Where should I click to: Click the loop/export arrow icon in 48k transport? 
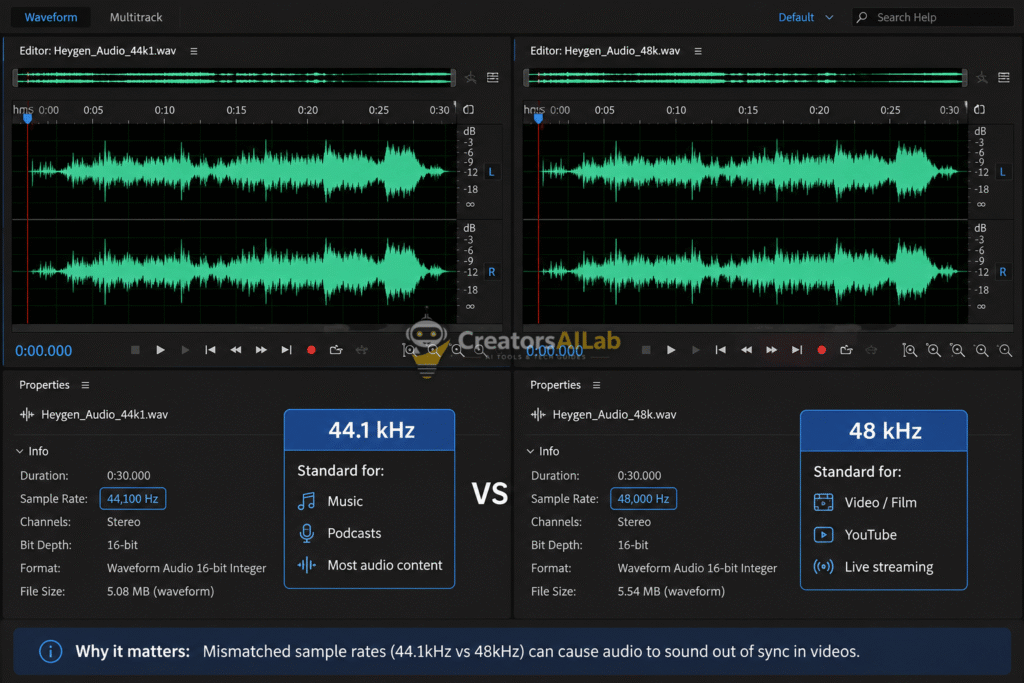[847, 350]
